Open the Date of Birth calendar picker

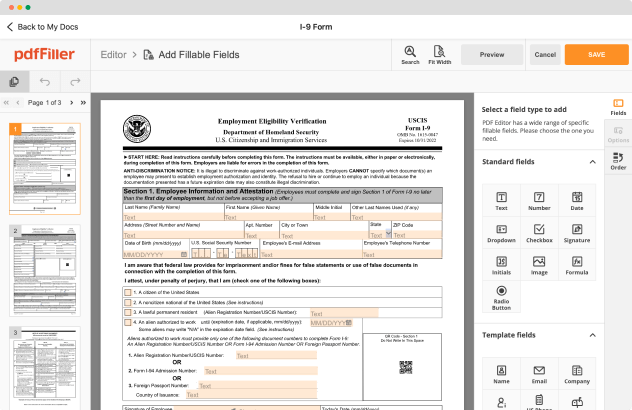[x=183, y=254]
